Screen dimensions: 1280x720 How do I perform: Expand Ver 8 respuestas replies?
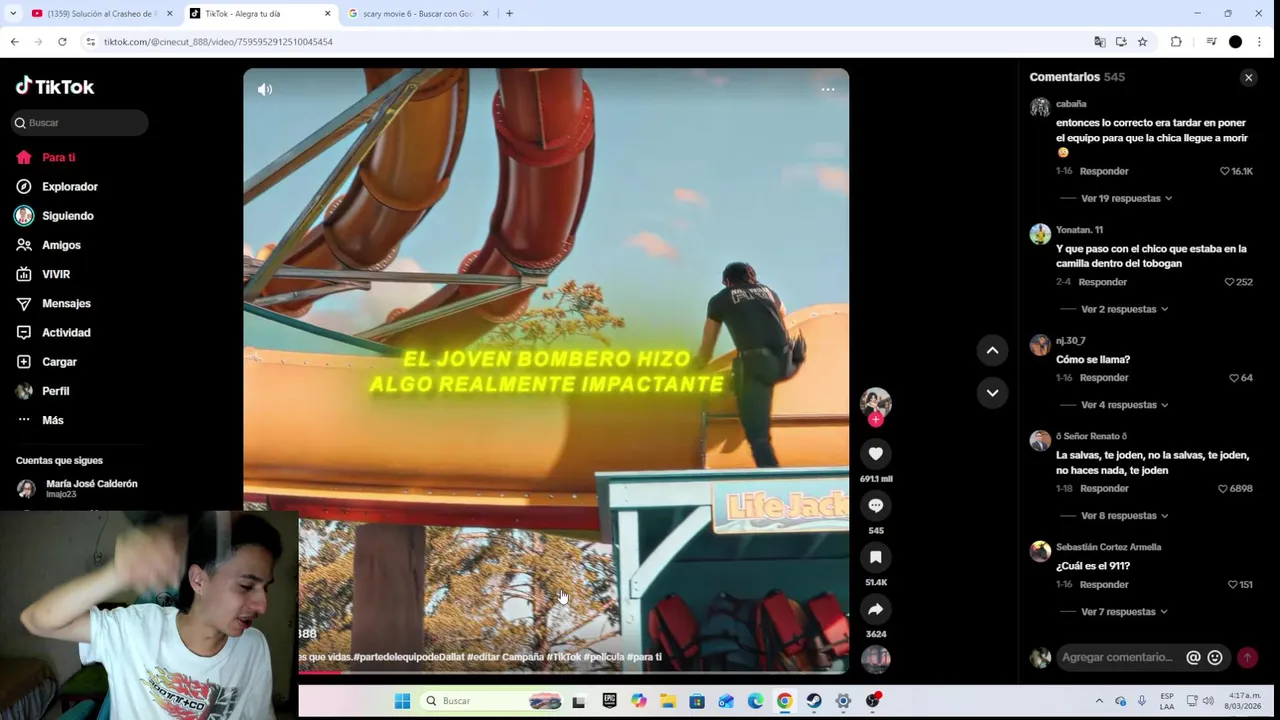point(1124,516)
